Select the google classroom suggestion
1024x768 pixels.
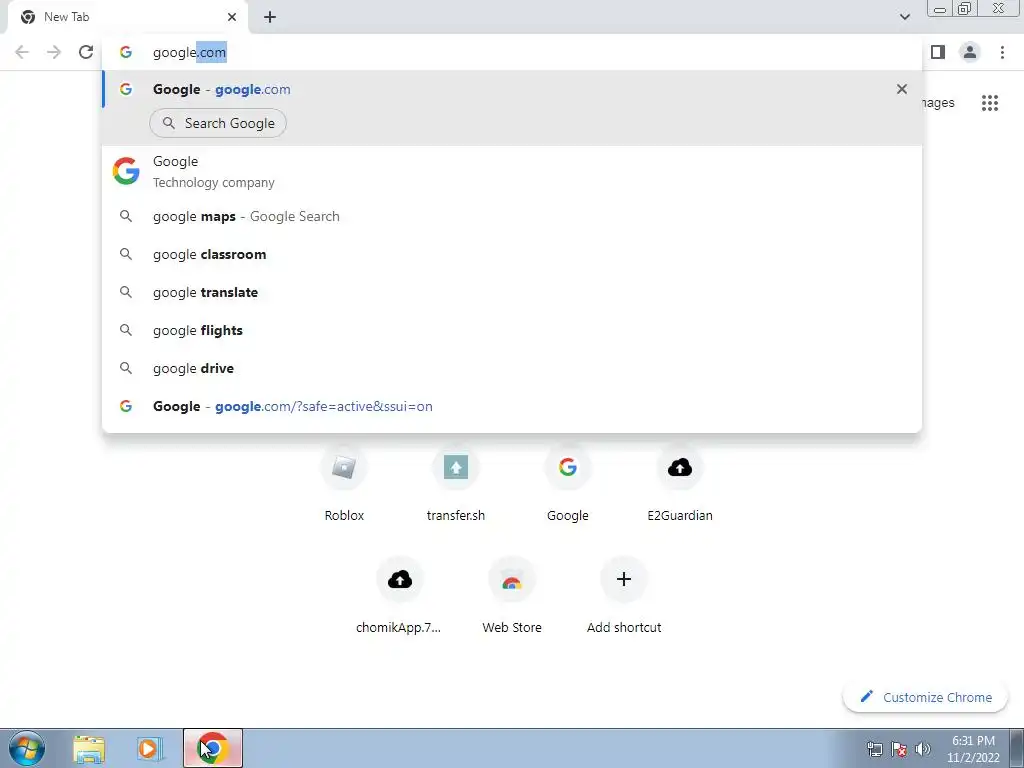coord(512,254)
